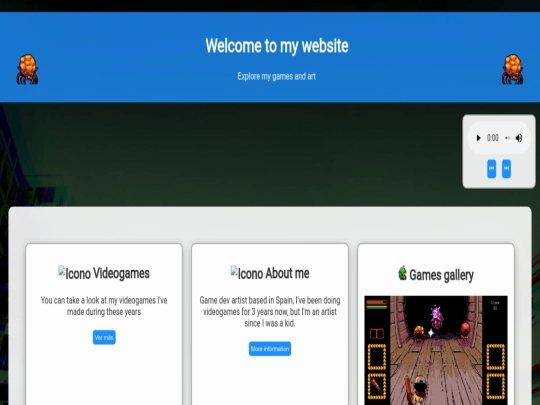Click the left orange creature sprite

tap(27, 69)
